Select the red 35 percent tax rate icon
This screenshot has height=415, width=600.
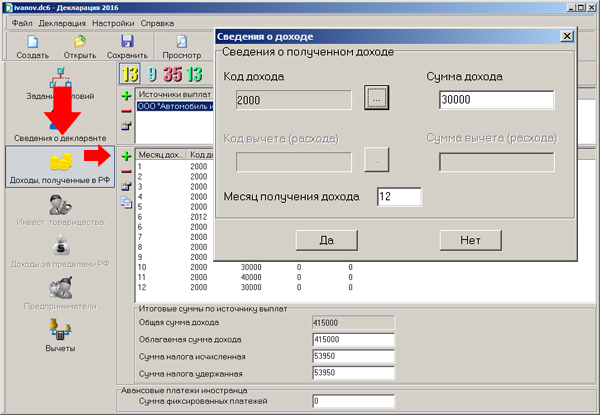pyautogui.click(x=173, y=74)
